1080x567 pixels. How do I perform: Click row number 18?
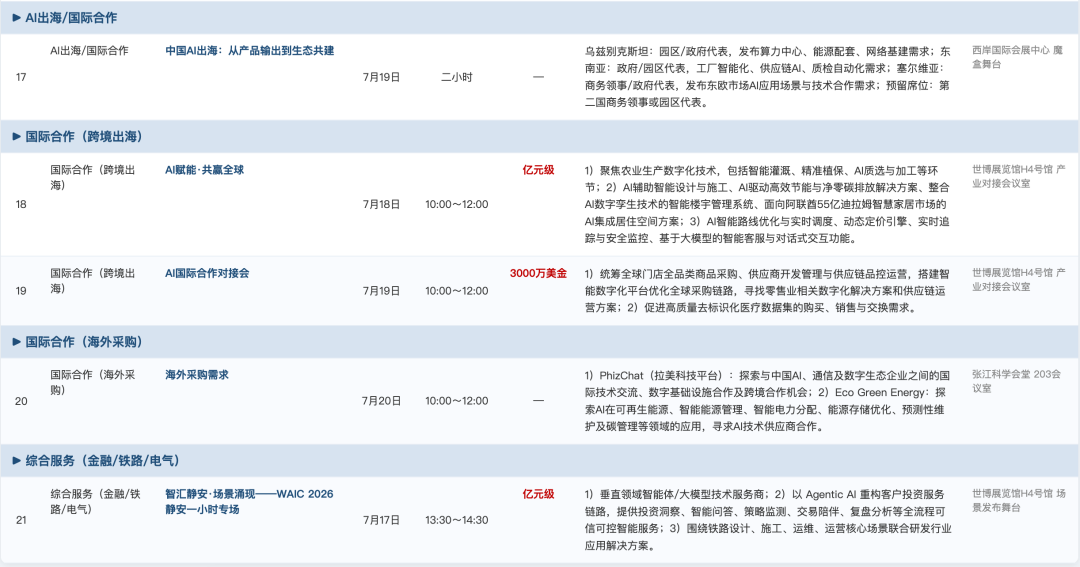coord(21,205)
